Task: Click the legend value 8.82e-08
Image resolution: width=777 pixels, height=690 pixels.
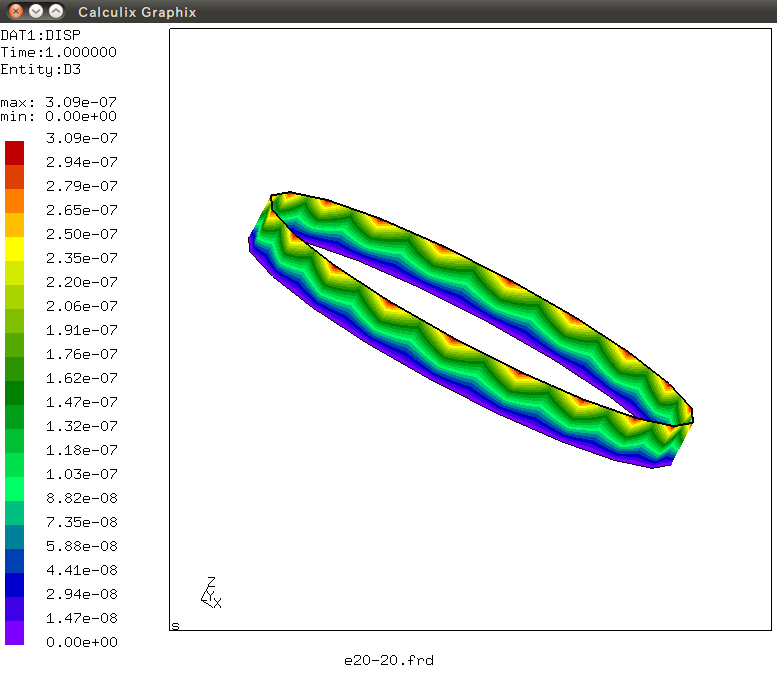Action: point(82,498)
